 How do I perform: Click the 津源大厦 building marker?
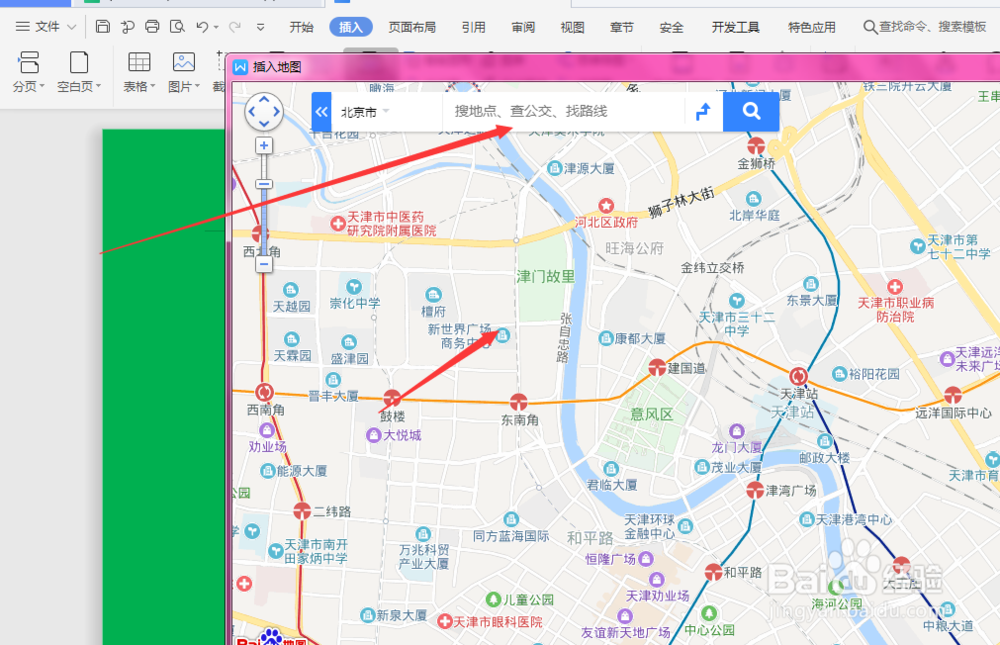coord(555,168)
